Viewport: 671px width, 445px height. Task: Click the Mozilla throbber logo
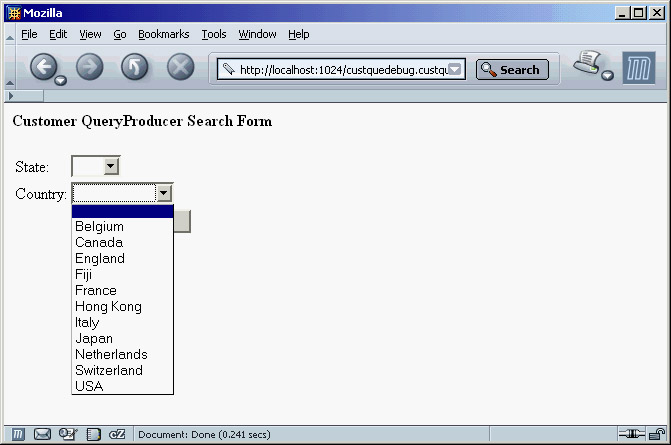639,69
